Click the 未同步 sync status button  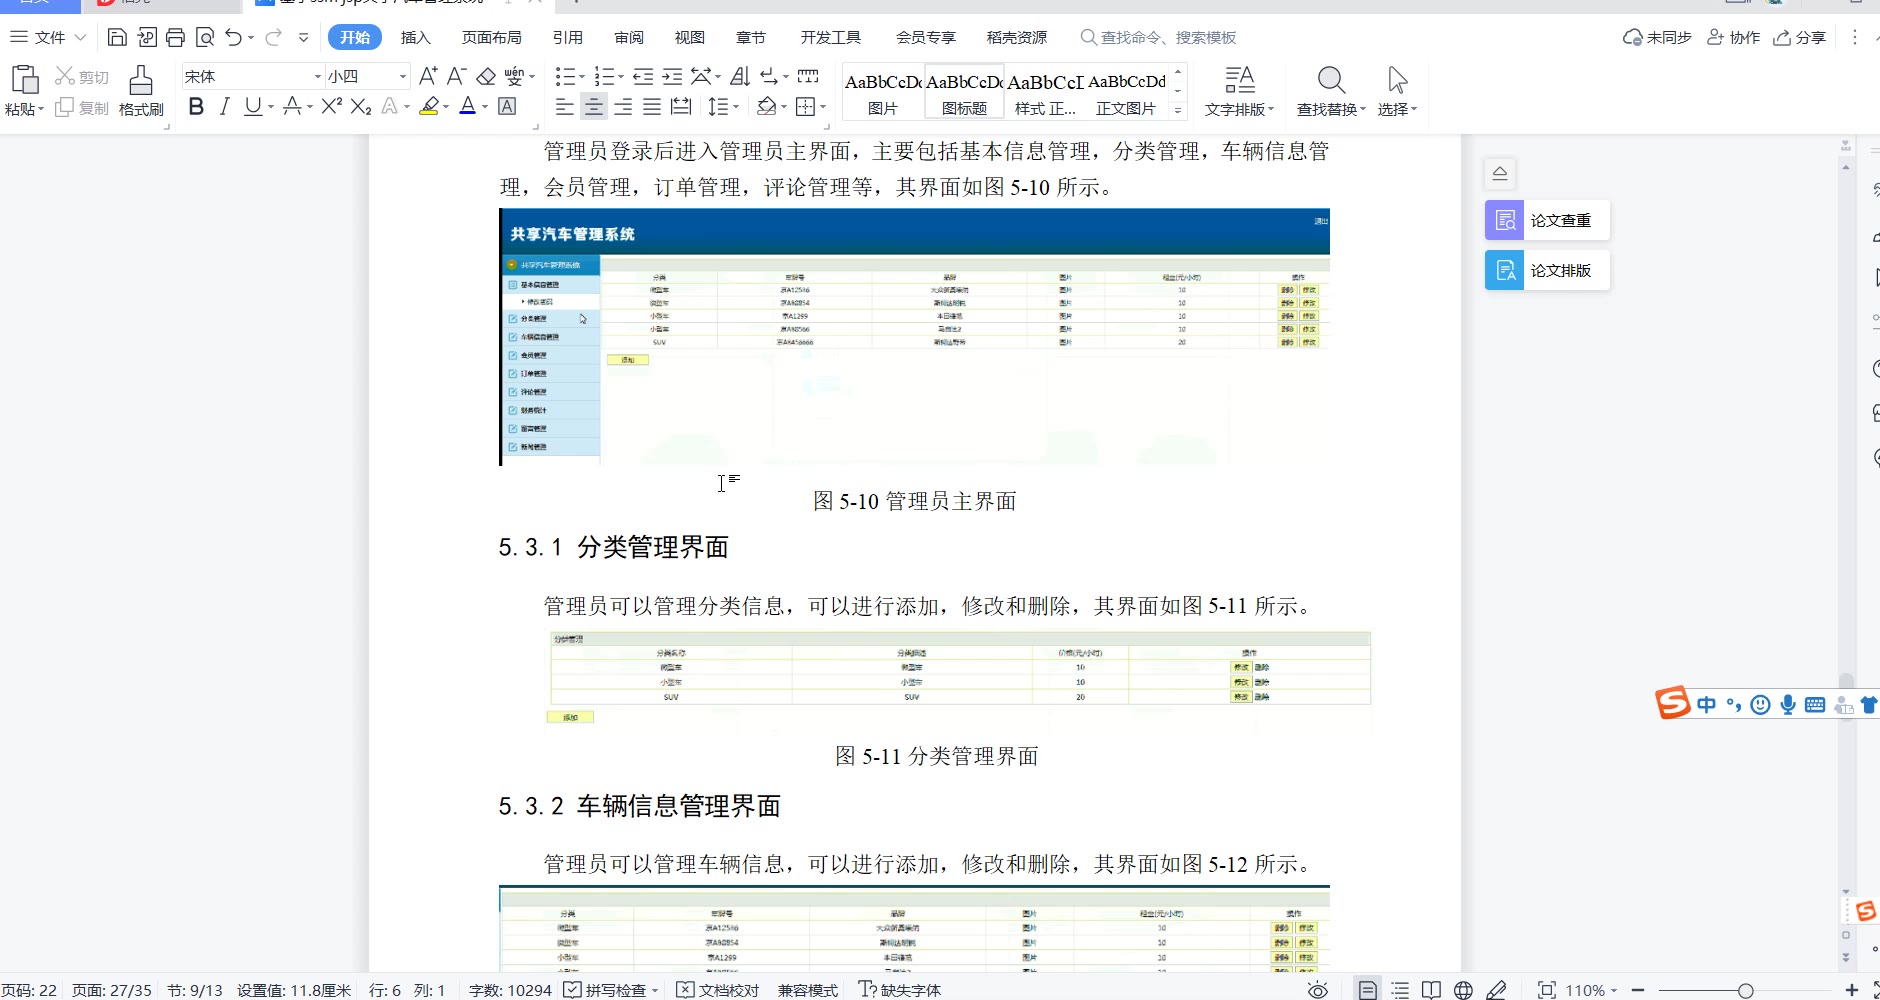tap(1657, 37)
